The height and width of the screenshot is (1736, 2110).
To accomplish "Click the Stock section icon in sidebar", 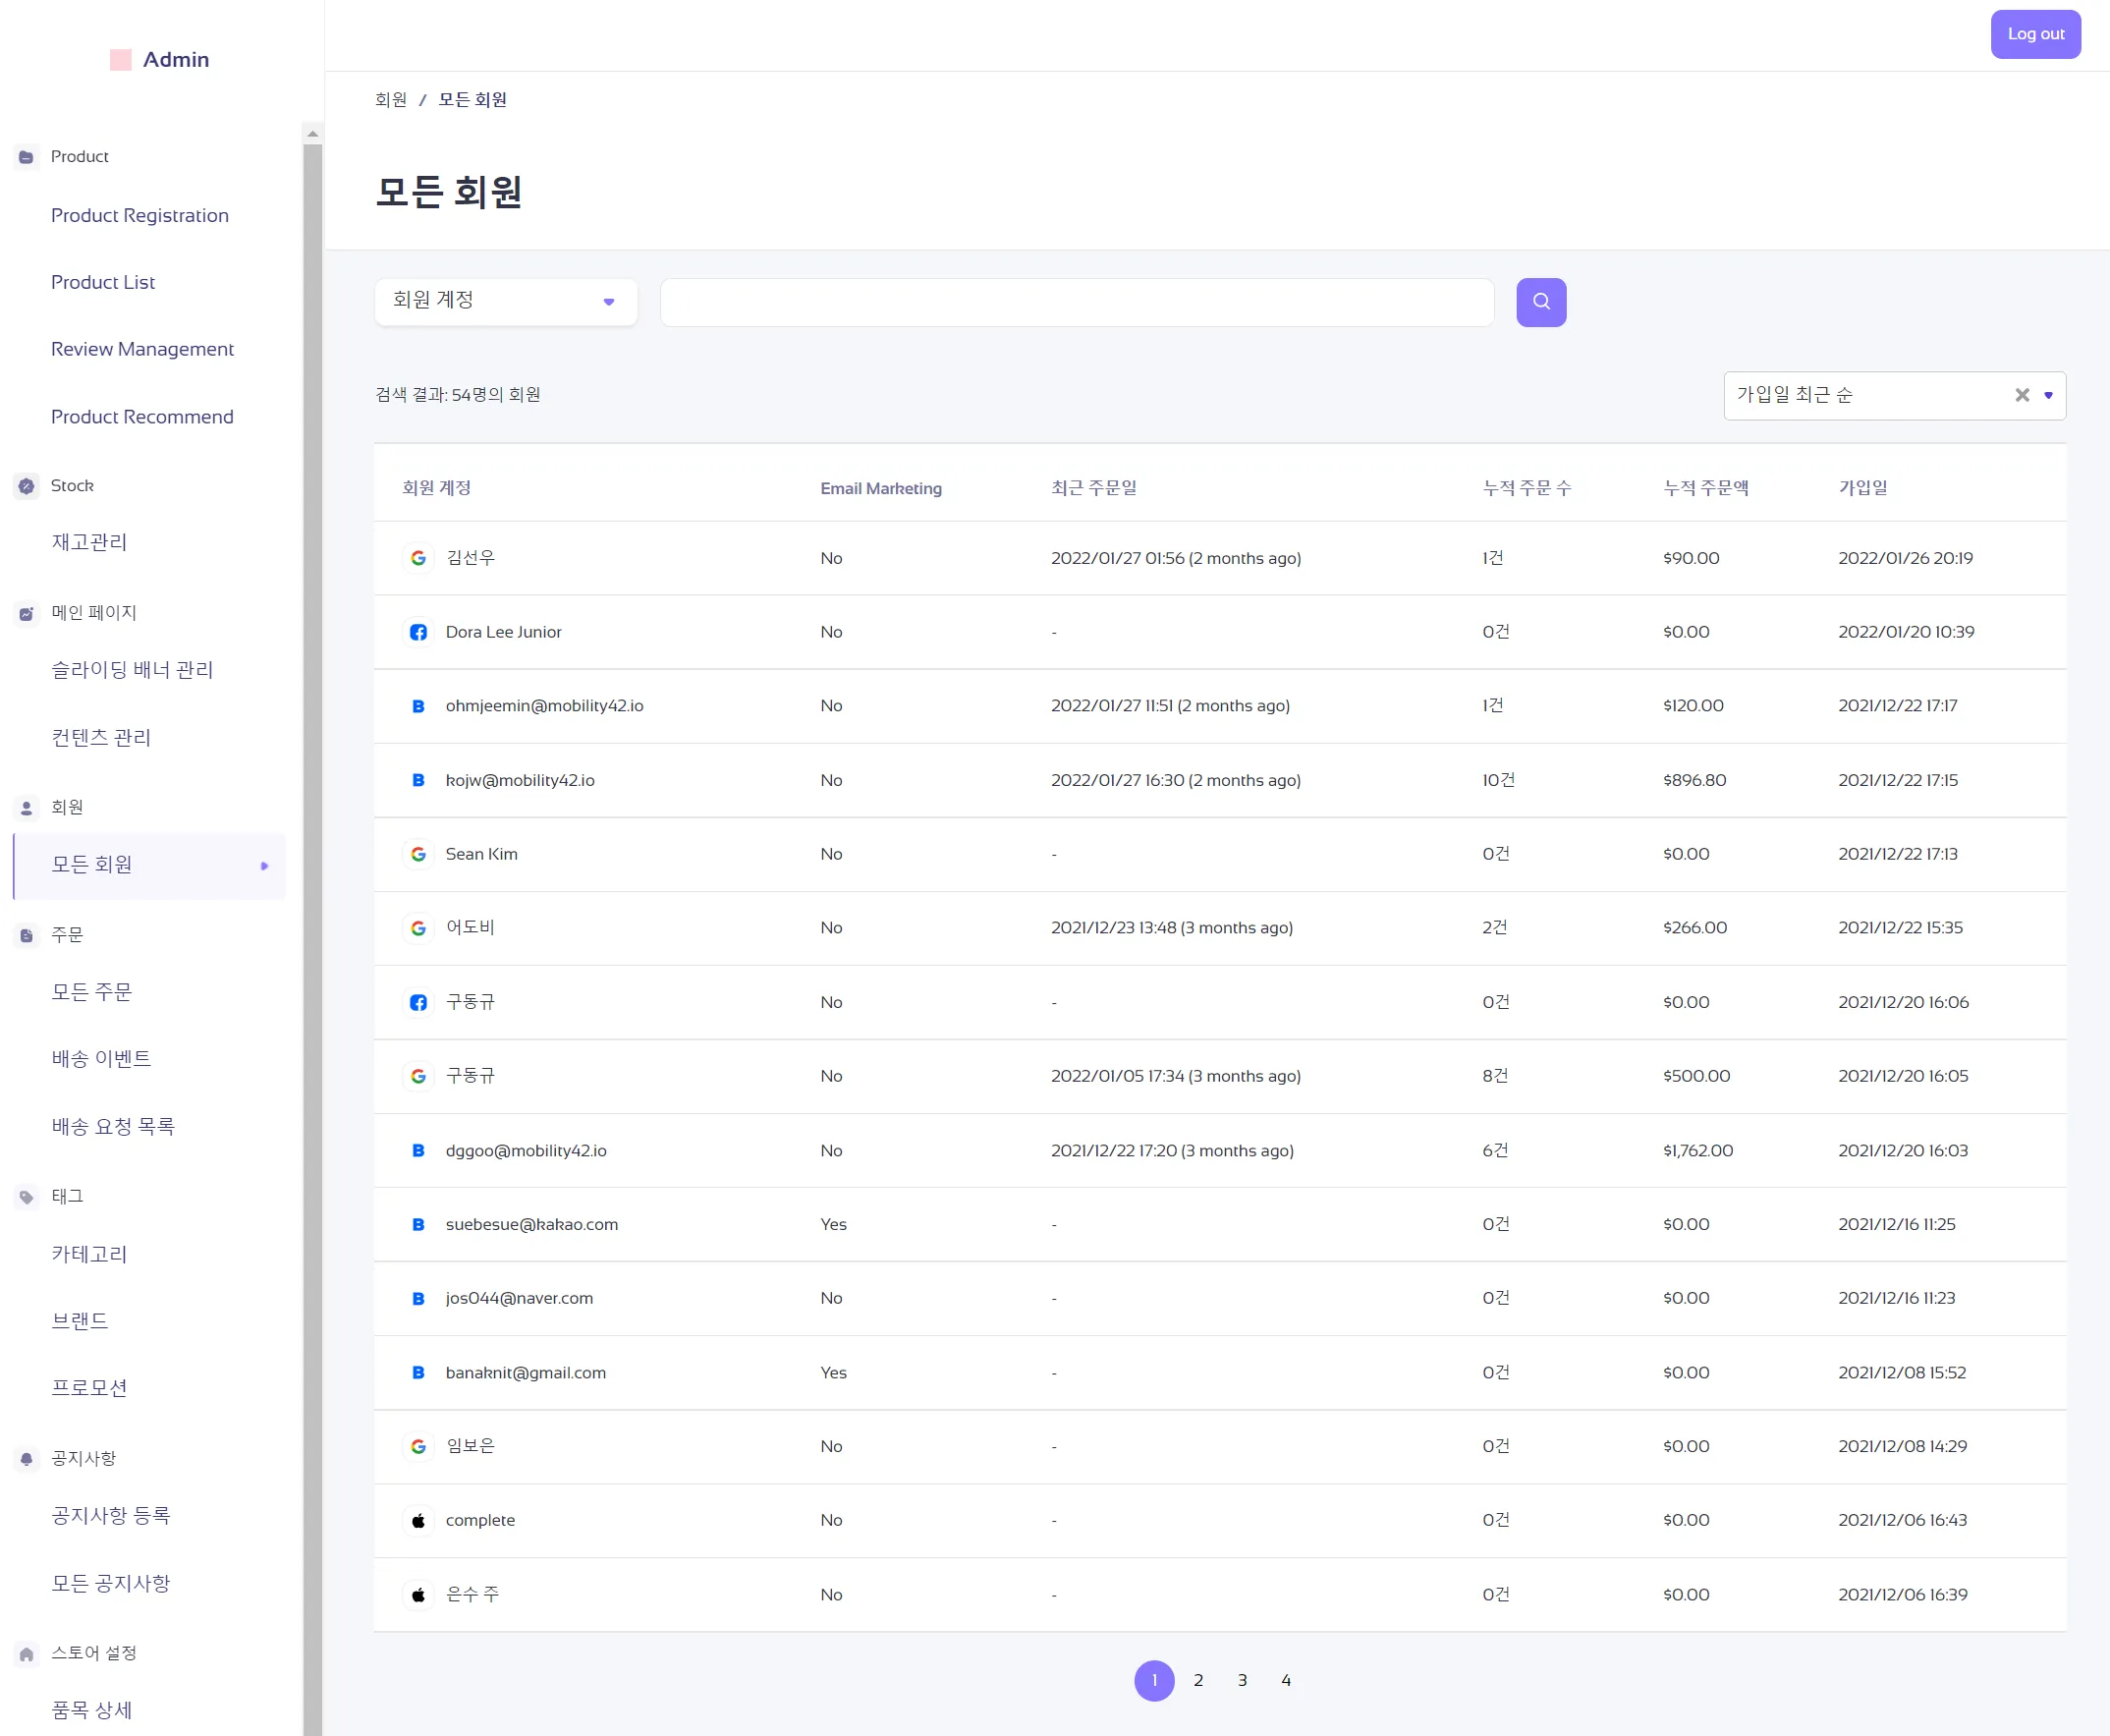I will pyautogui.click(x=27, y=486).
